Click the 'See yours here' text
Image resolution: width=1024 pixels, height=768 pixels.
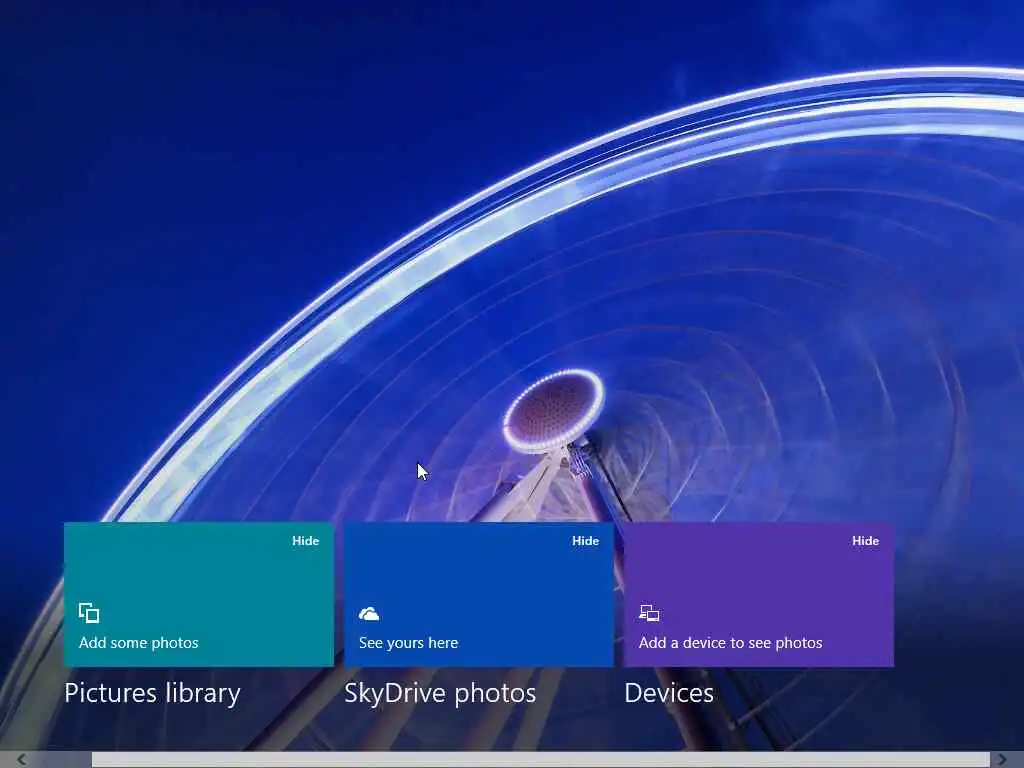click(408, 643)
